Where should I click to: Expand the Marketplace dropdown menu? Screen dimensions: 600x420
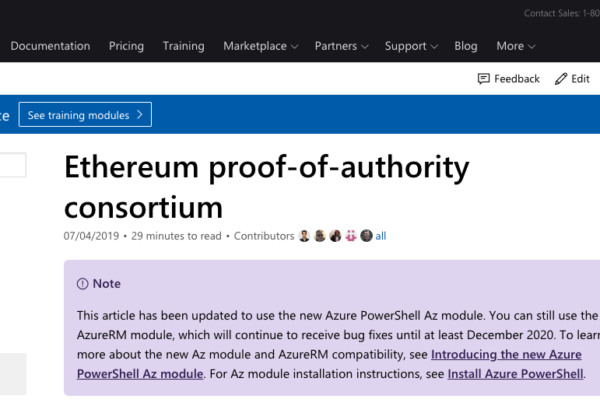pyautogui.click(x=261, y=46)
